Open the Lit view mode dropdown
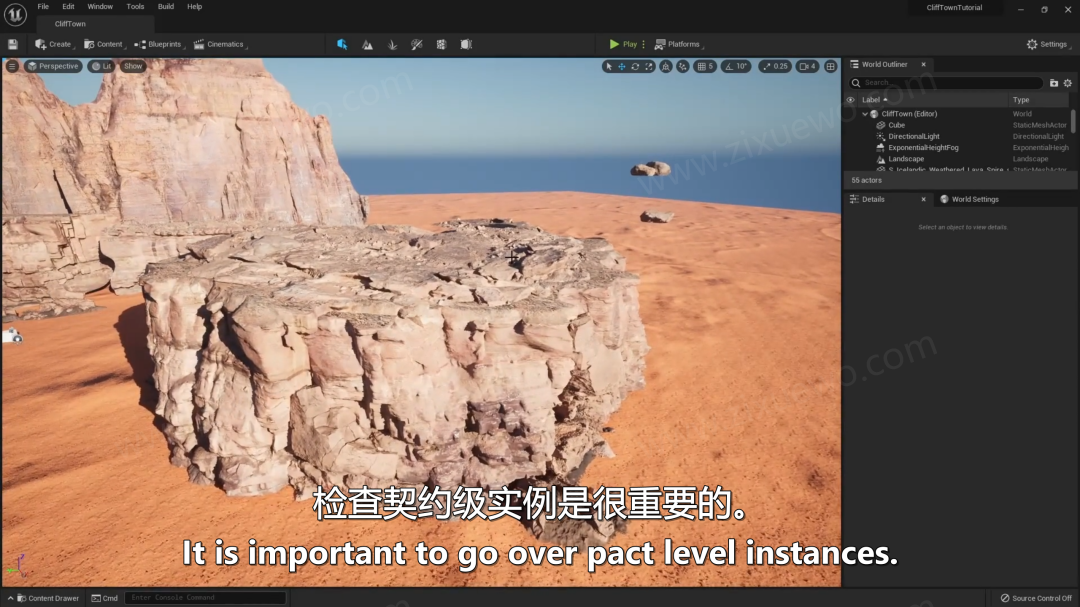The image size is (1080, 607). (101, 66)
